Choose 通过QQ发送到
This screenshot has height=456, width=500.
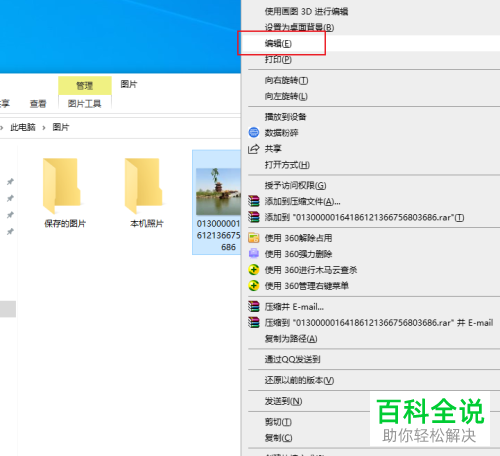[292, 359]
